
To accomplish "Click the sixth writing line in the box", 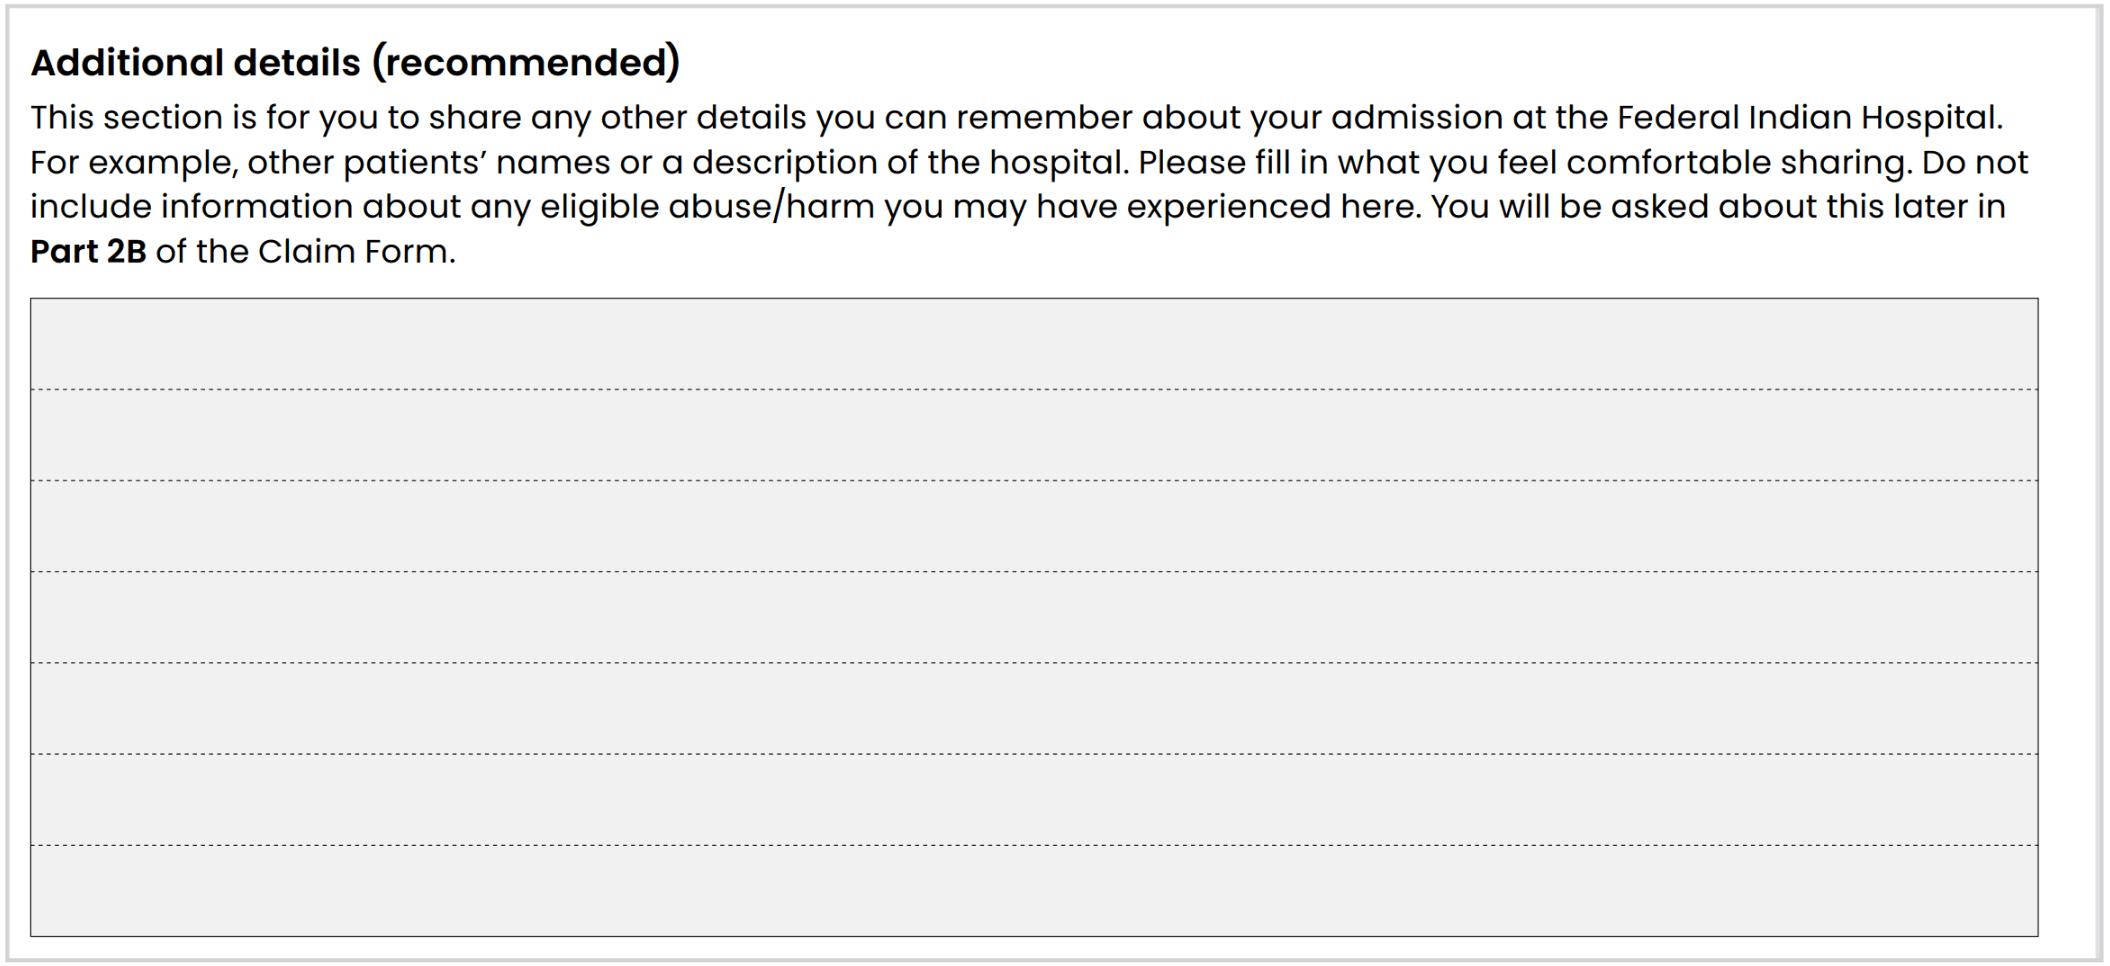I will point(1034,799).
